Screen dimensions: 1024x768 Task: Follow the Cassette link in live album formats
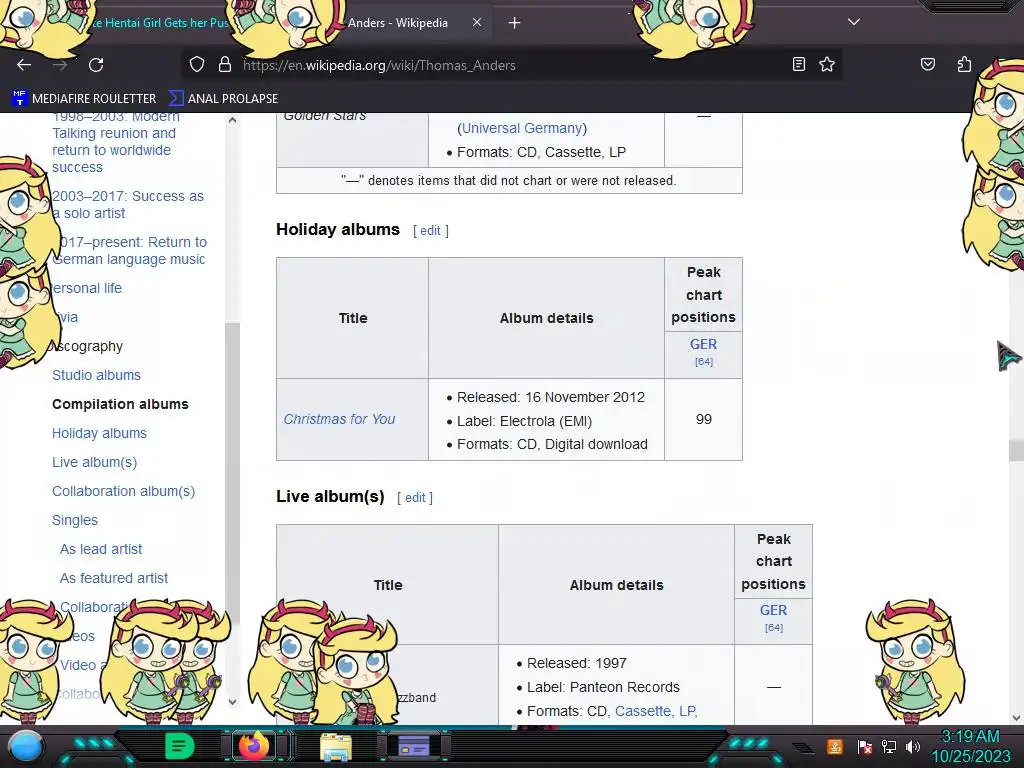[x=645, y=711]
